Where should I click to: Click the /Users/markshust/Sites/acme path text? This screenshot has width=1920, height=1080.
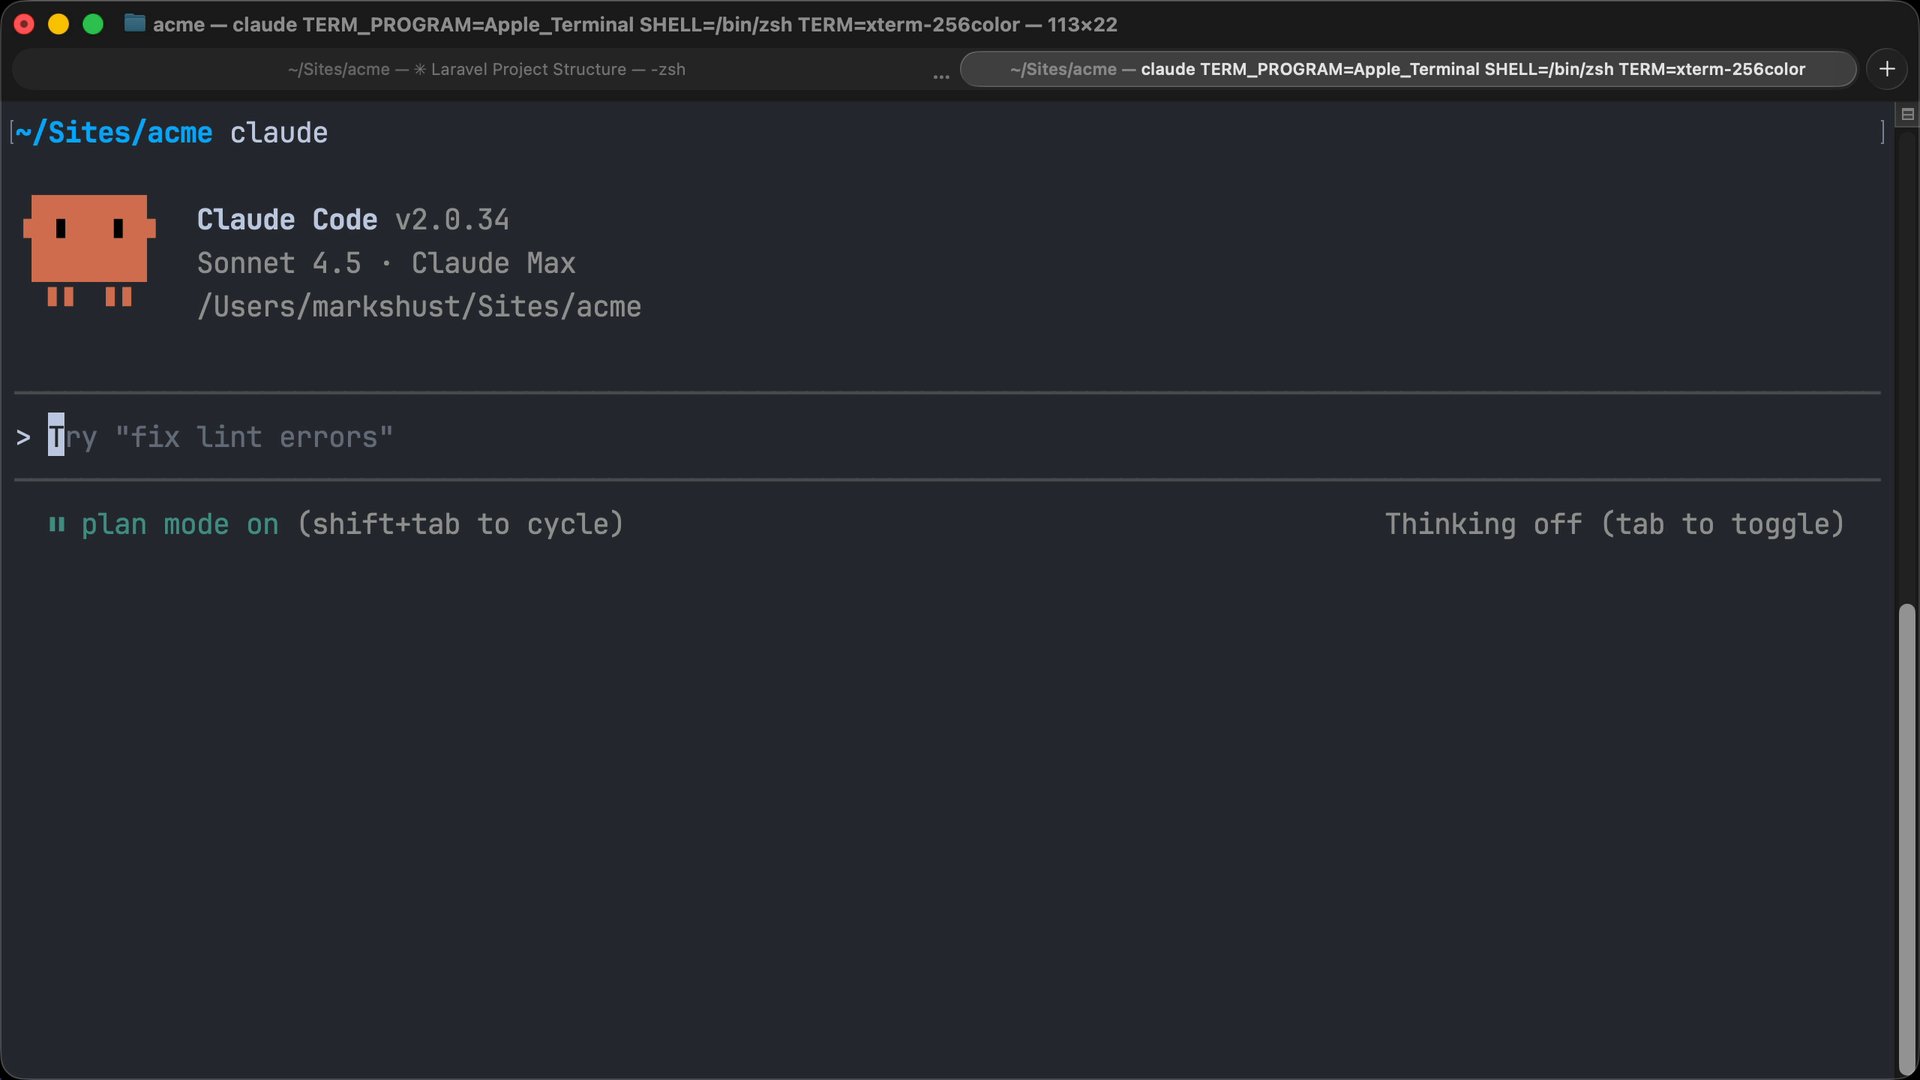(x=419, y=306)
